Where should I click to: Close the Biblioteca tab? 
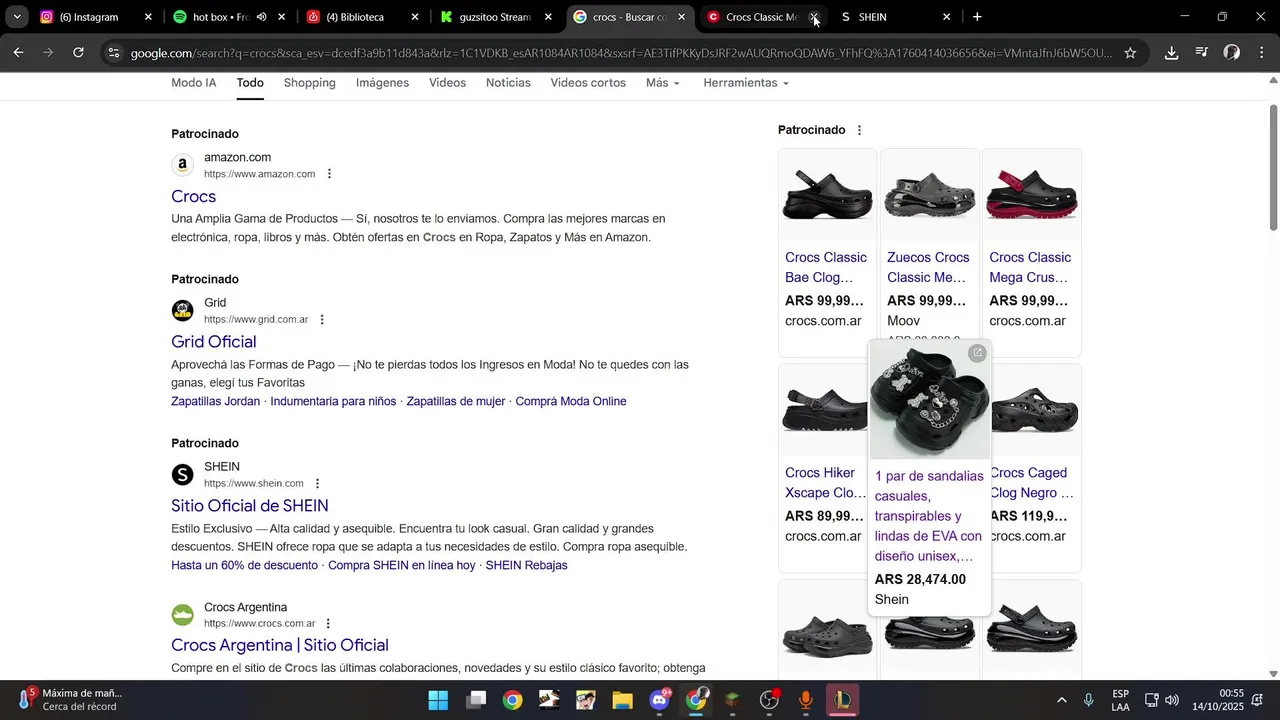point(415,17)
